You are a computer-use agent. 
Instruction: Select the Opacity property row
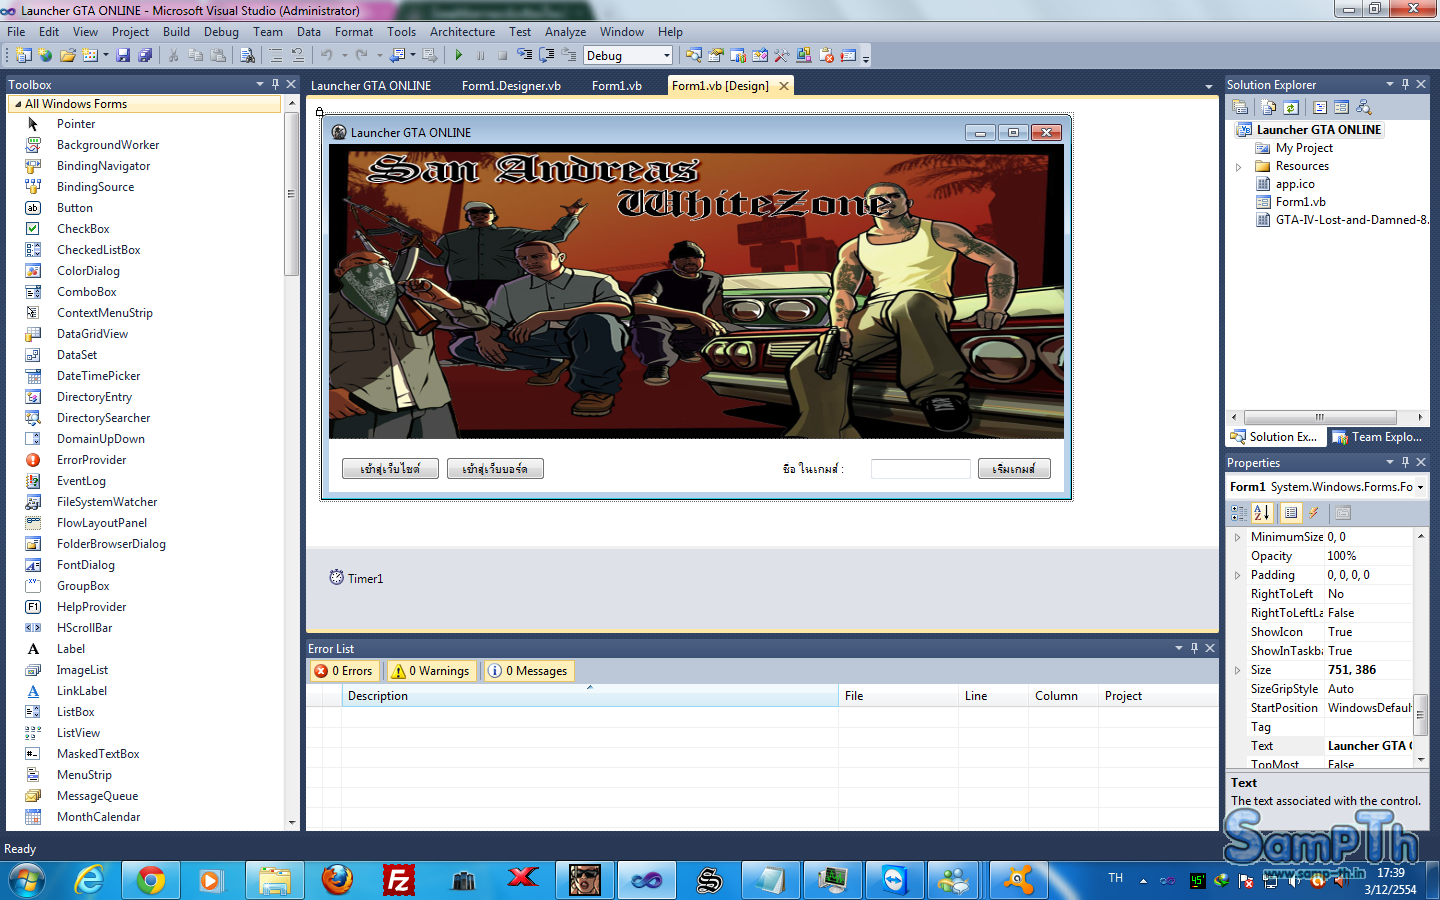coord(1320,556)
